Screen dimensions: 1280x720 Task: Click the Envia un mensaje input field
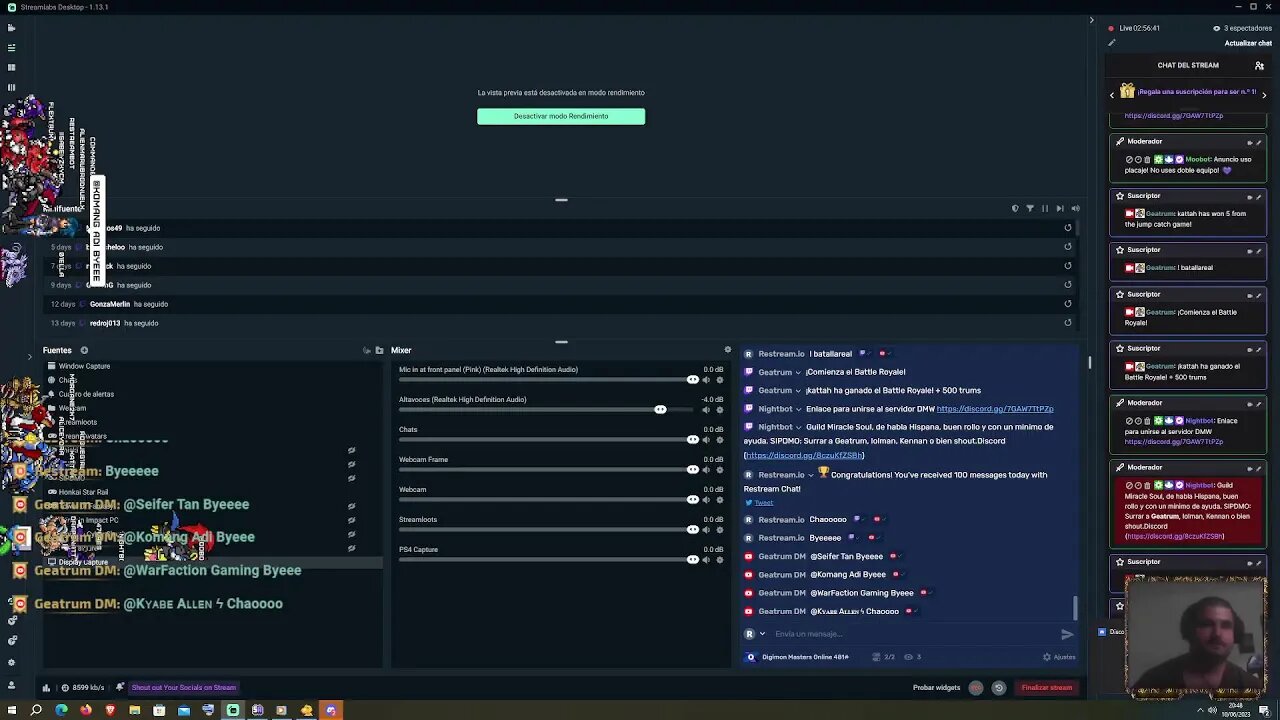[x=910, y=634]
